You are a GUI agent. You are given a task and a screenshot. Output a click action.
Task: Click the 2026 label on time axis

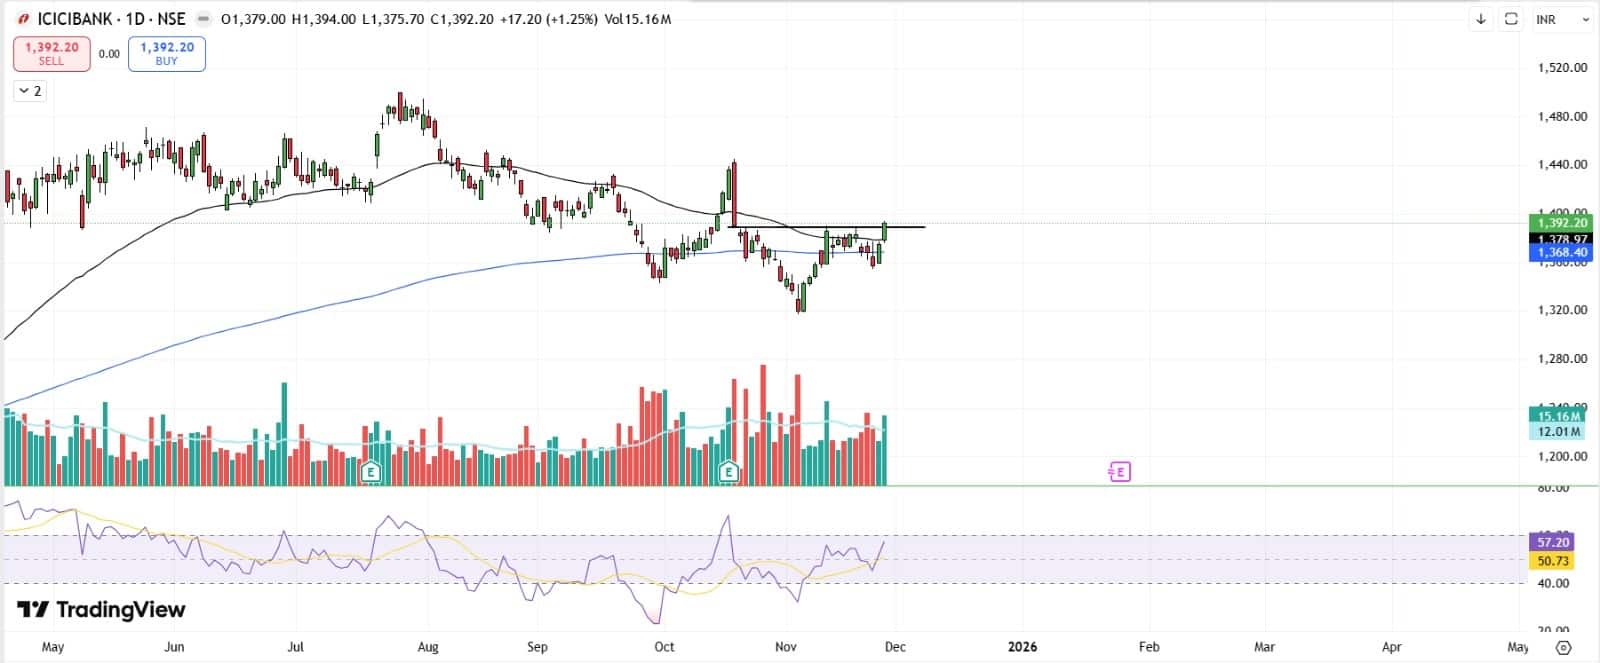(1022, 647)
